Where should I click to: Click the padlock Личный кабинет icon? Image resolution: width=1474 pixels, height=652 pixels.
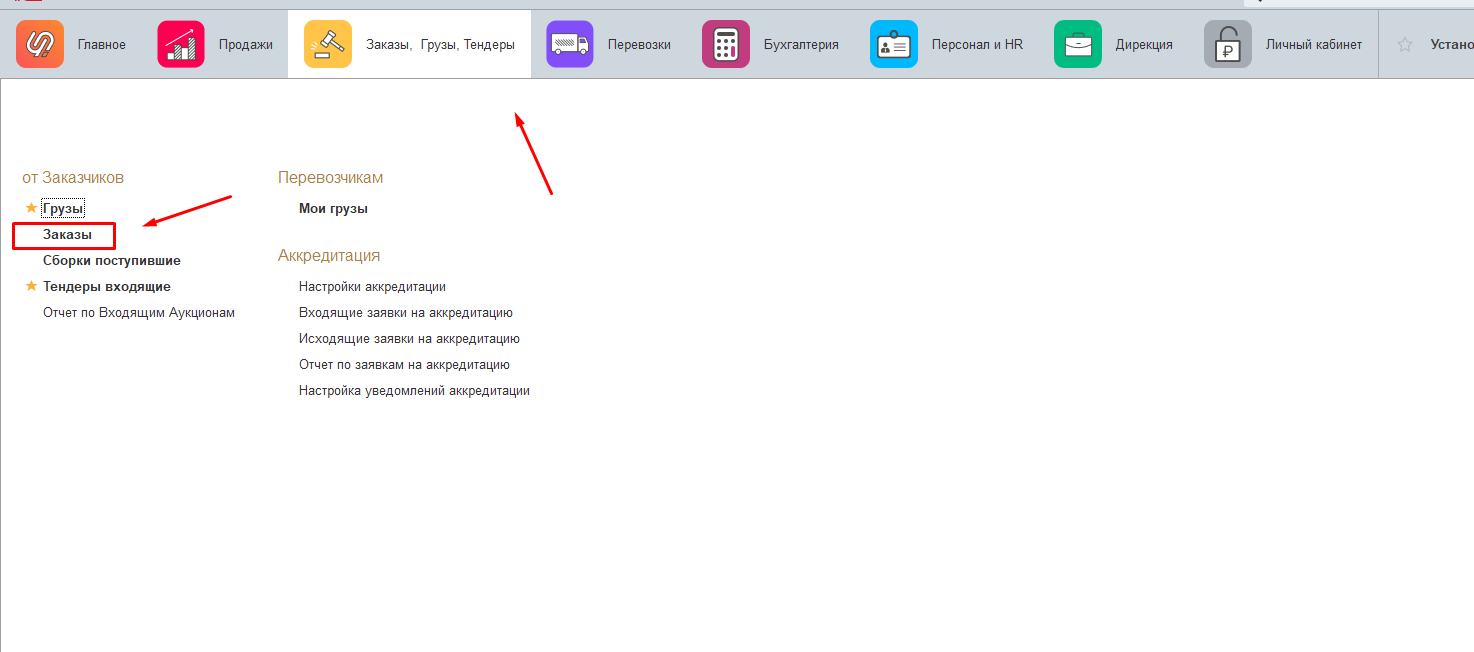tap(1228, 44)
